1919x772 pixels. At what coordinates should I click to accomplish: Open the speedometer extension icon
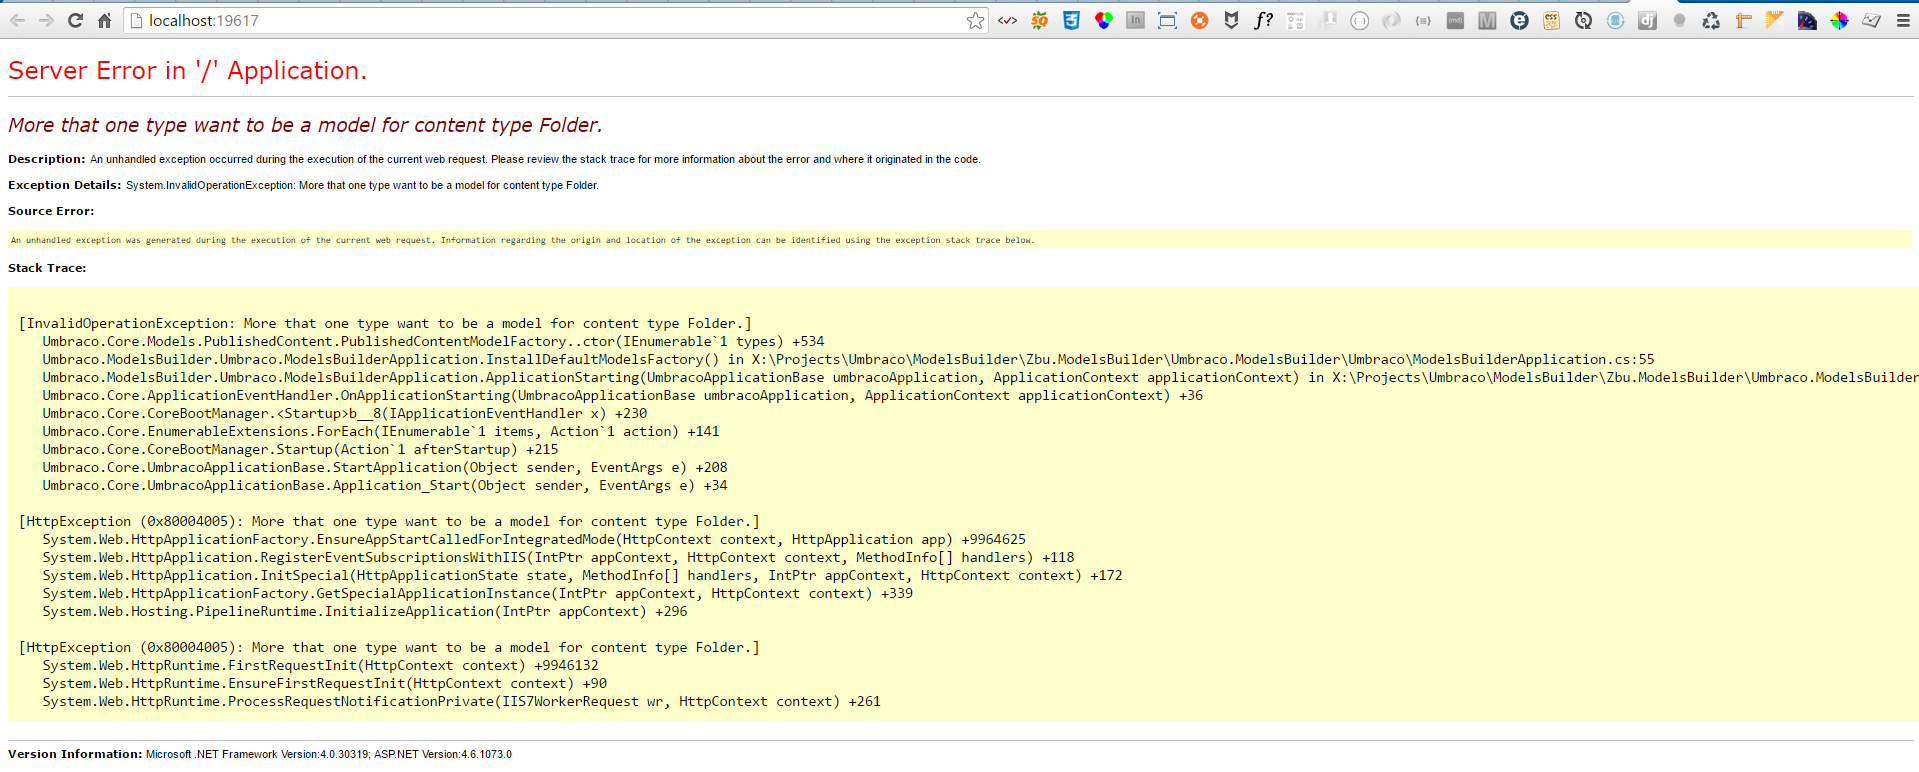click(x=1807, y=20)
